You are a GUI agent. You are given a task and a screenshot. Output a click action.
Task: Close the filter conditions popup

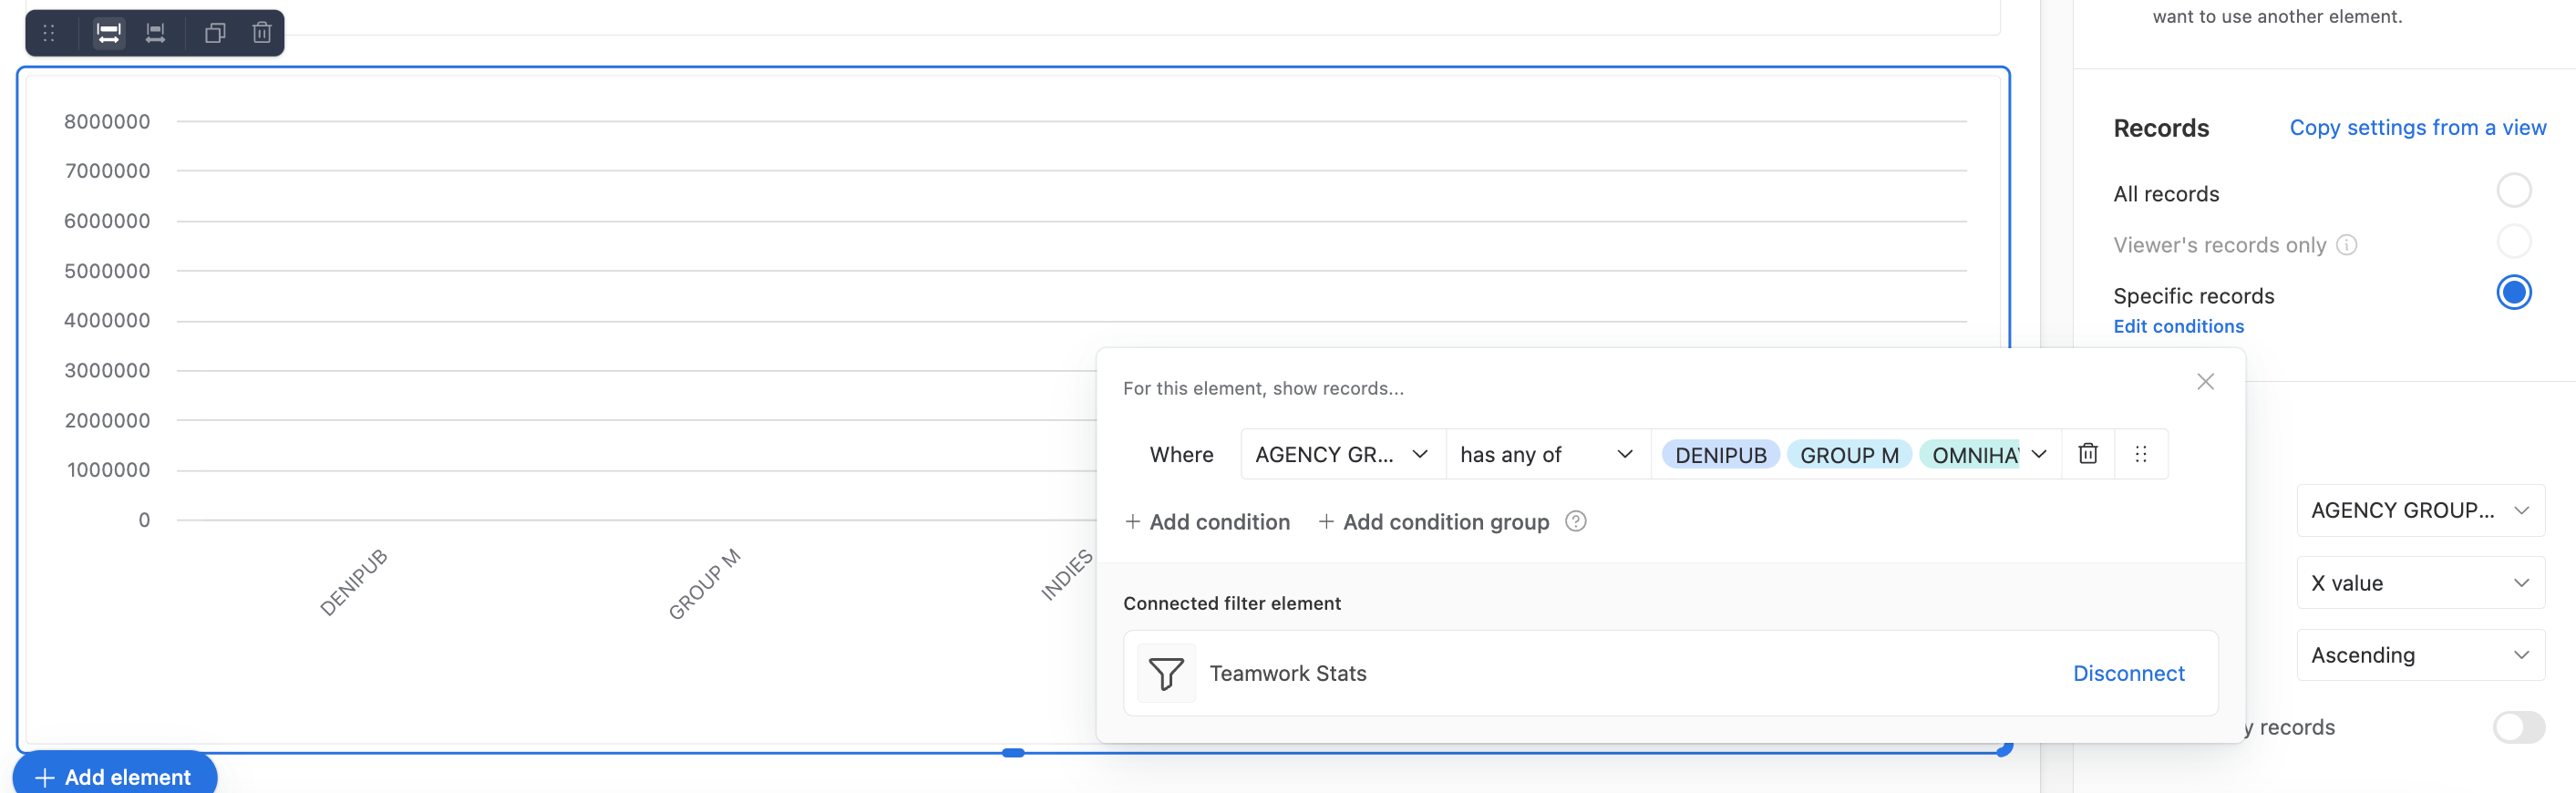2205,381
